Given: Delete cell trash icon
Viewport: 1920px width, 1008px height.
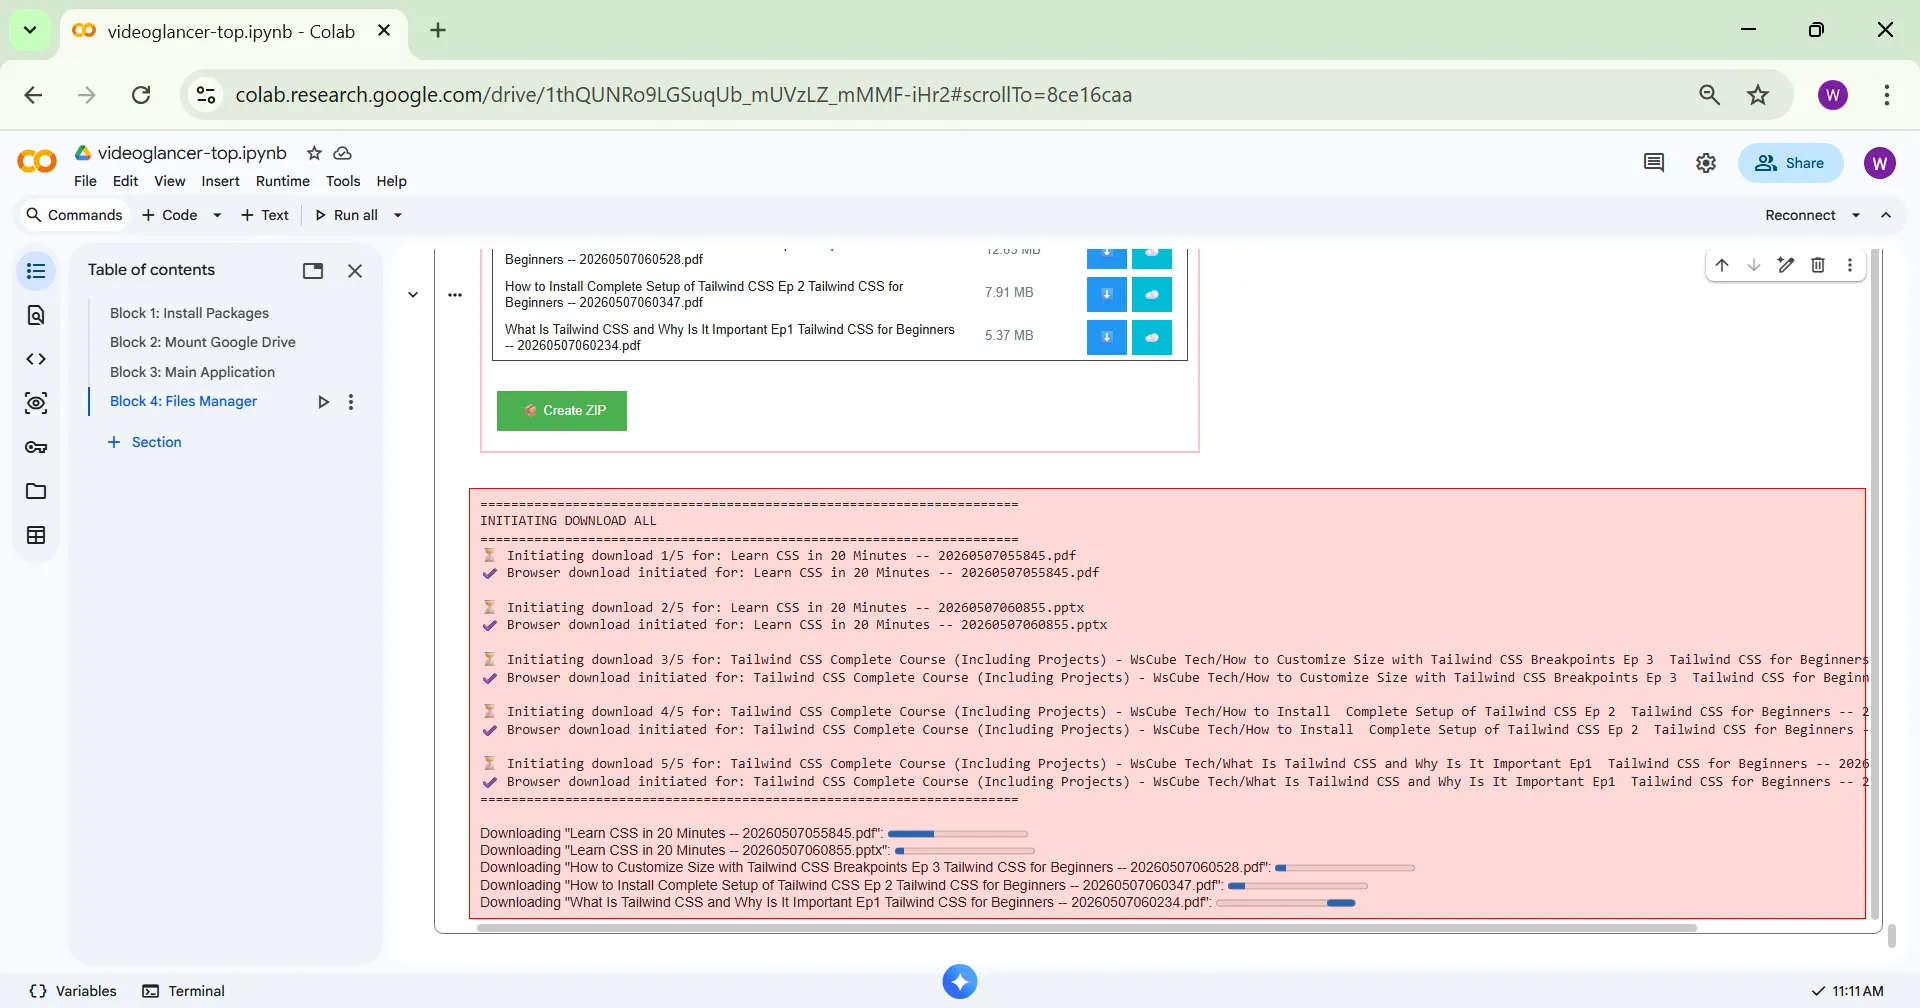Looking at the screenshot, I should click(1818, 265).
